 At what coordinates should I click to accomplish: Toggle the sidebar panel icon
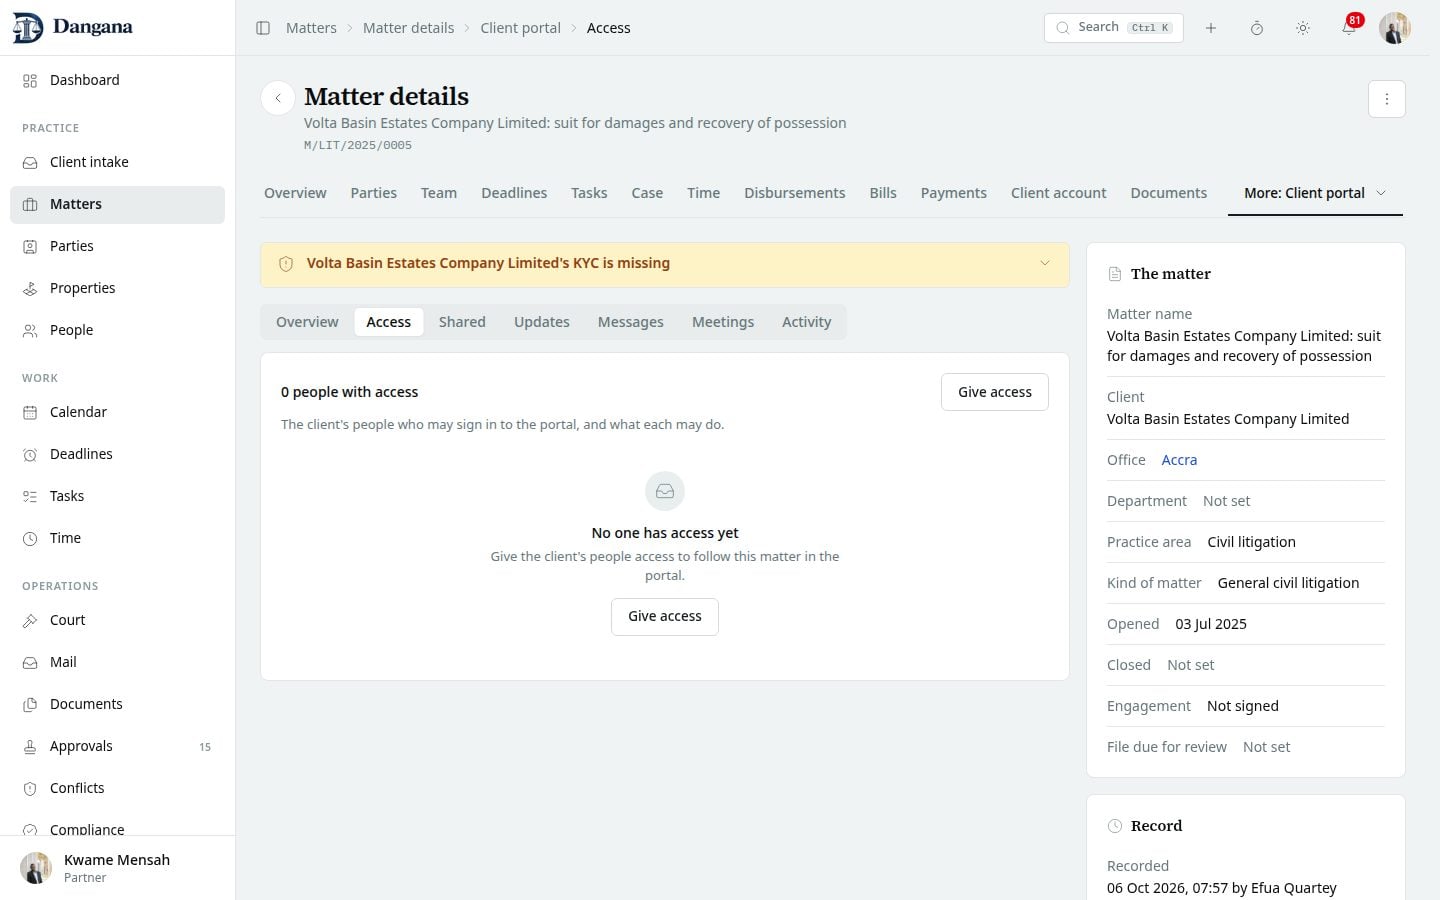pyautogui.click(x=263, y=28)
